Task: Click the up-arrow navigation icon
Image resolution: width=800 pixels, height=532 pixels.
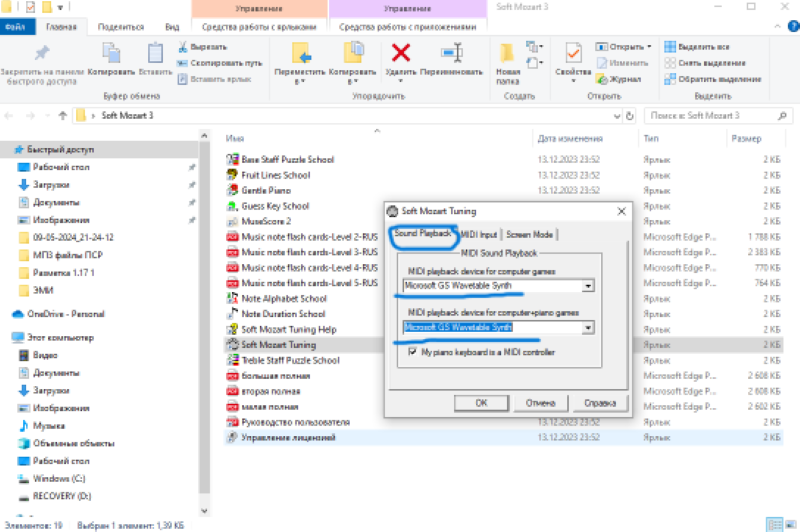Action: [x=62, y=116]
